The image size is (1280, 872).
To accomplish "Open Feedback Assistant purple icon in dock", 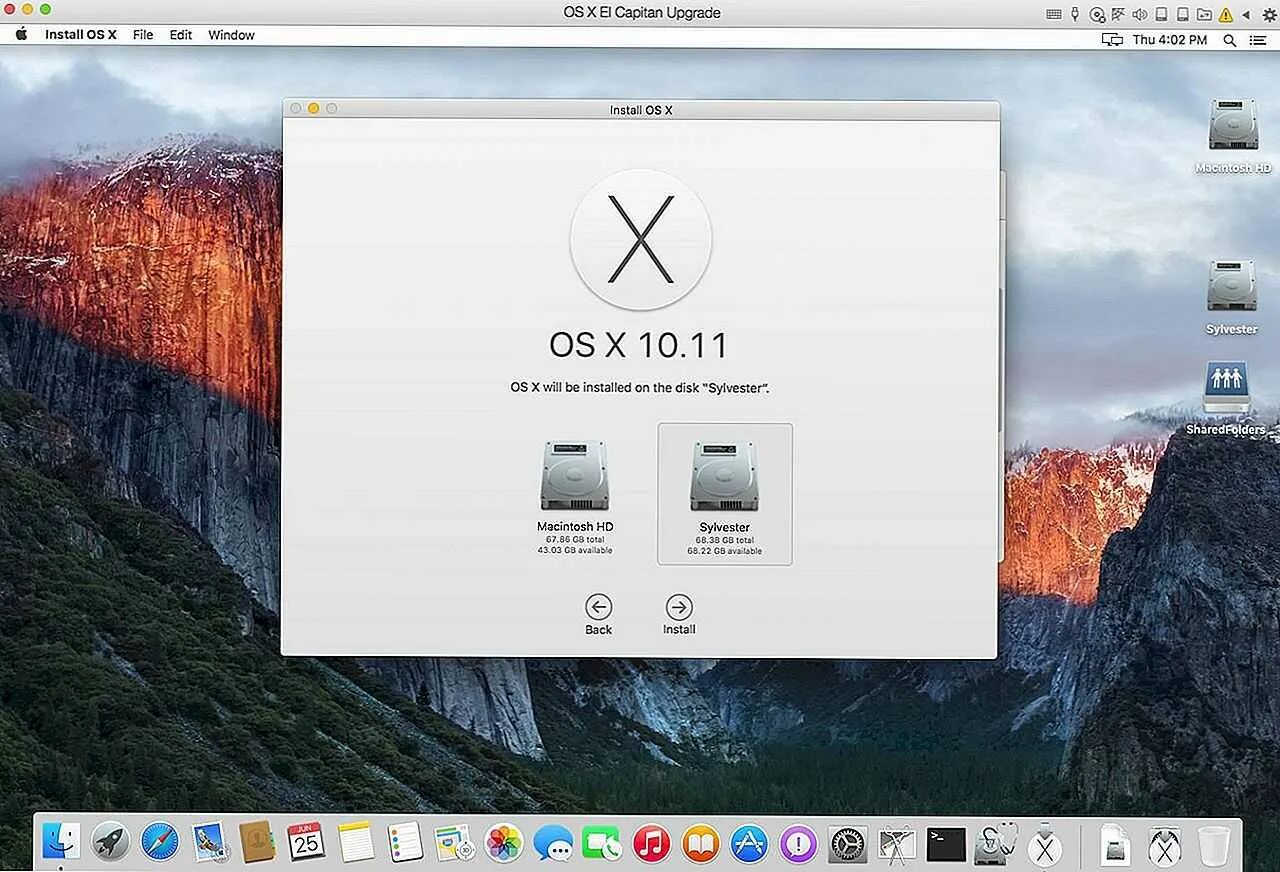I will click(798, 842).
